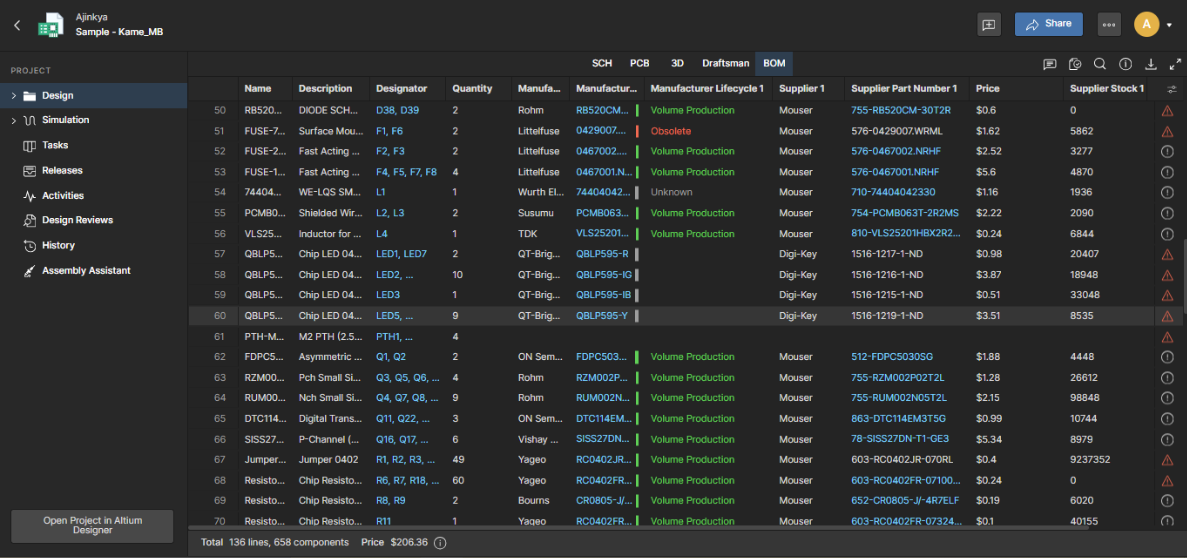Click the Tasks sidebar icon
1187x558 pixels.
click(30, 145)
